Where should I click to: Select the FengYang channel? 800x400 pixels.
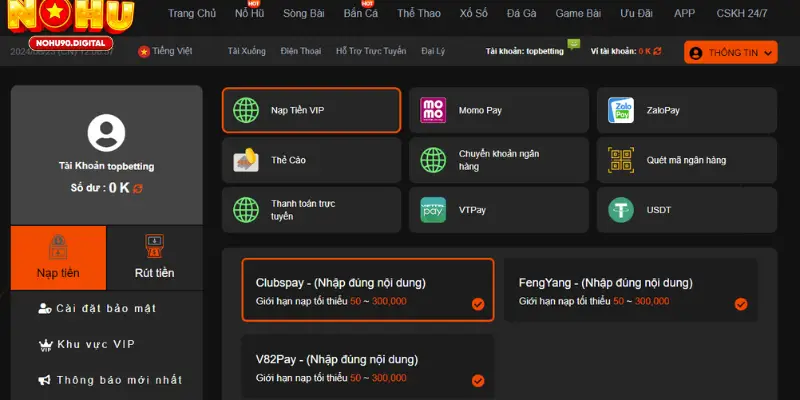tap(631, 290)
